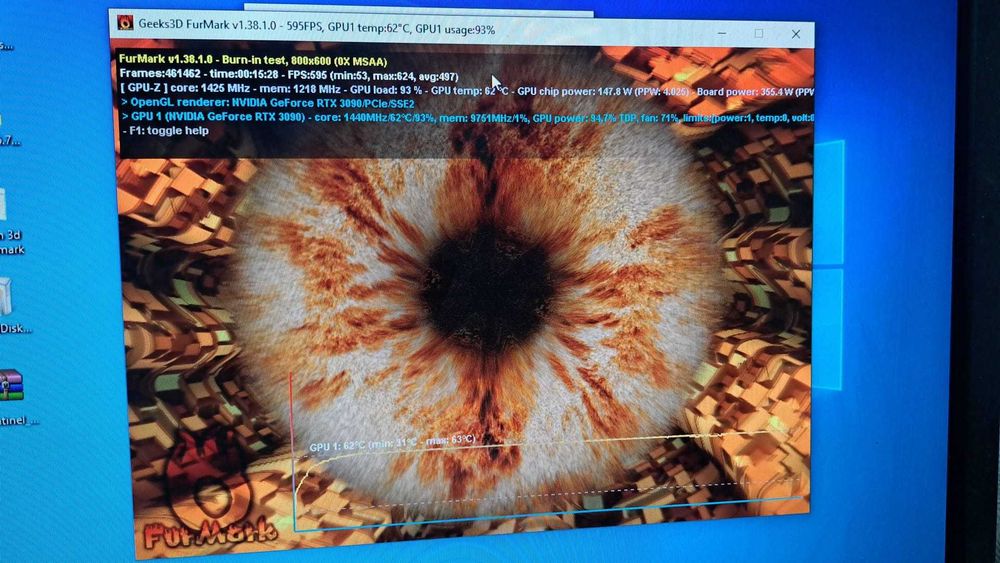Click the FurMark flame icon in title bar

click(x=126, y=23)
